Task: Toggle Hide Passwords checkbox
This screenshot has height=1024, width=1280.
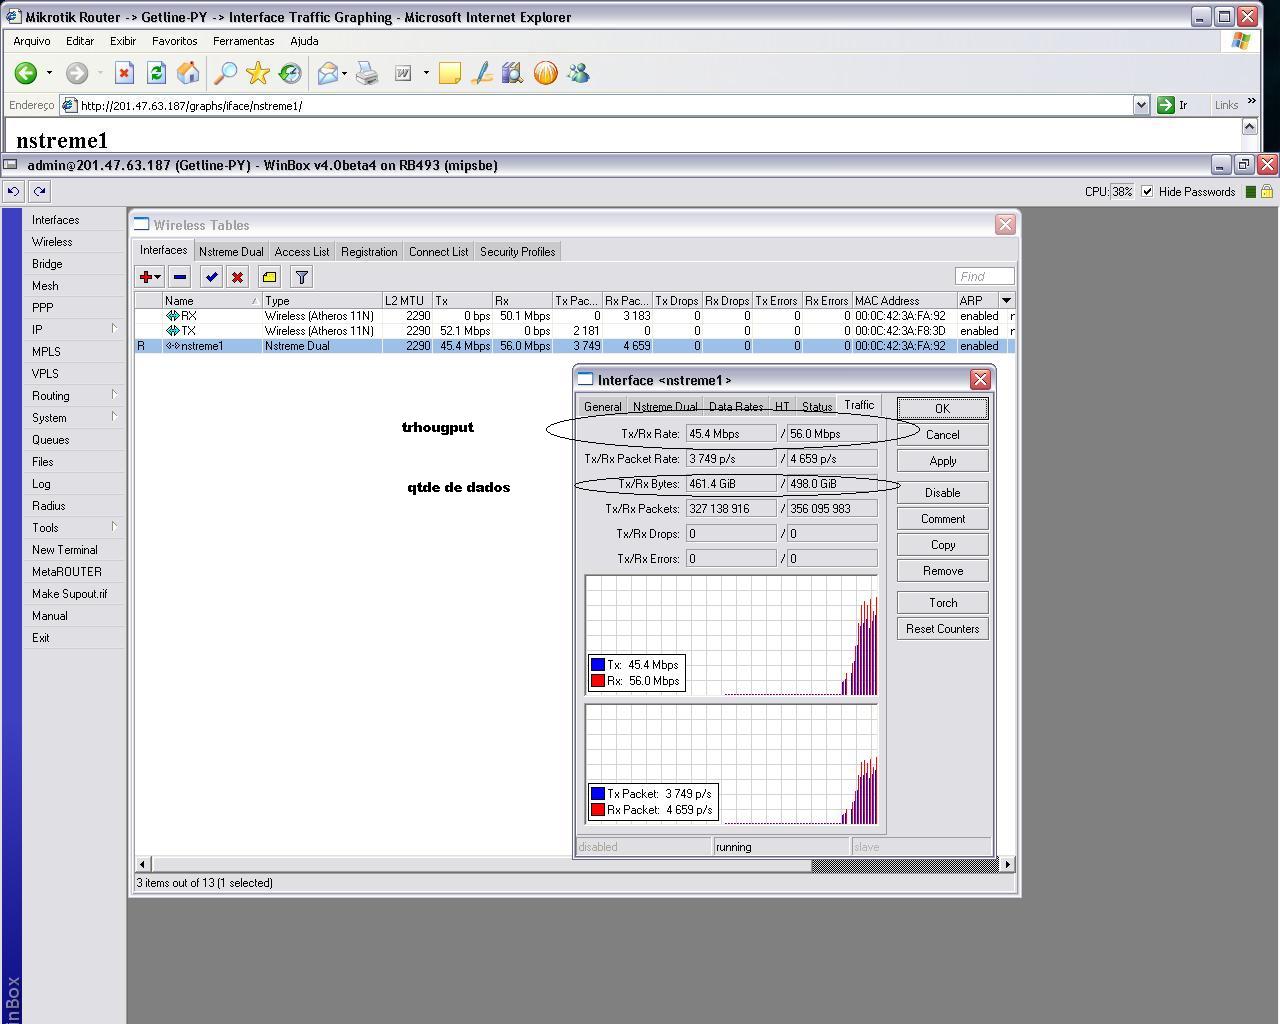Action: click(1147, 192)
